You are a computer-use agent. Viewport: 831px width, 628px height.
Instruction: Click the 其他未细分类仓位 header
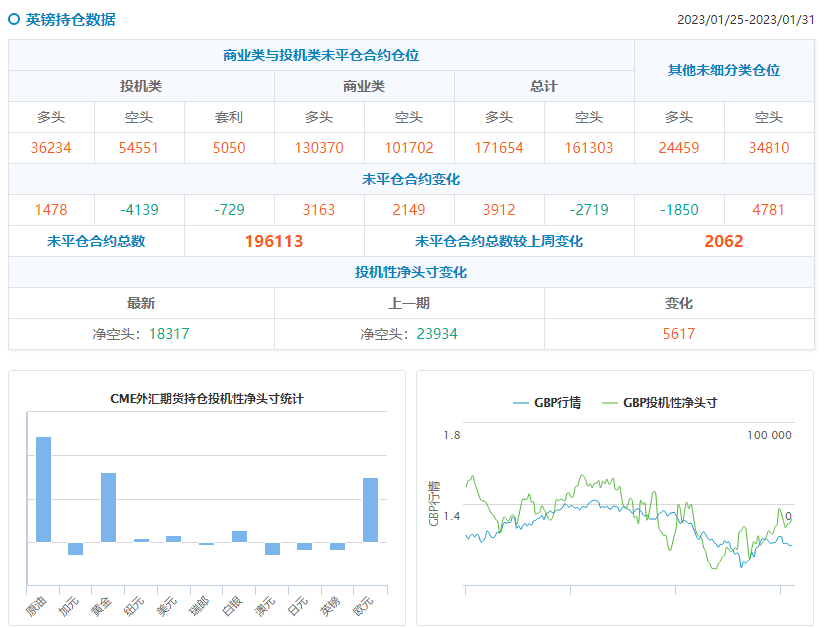tap(724, 70)
